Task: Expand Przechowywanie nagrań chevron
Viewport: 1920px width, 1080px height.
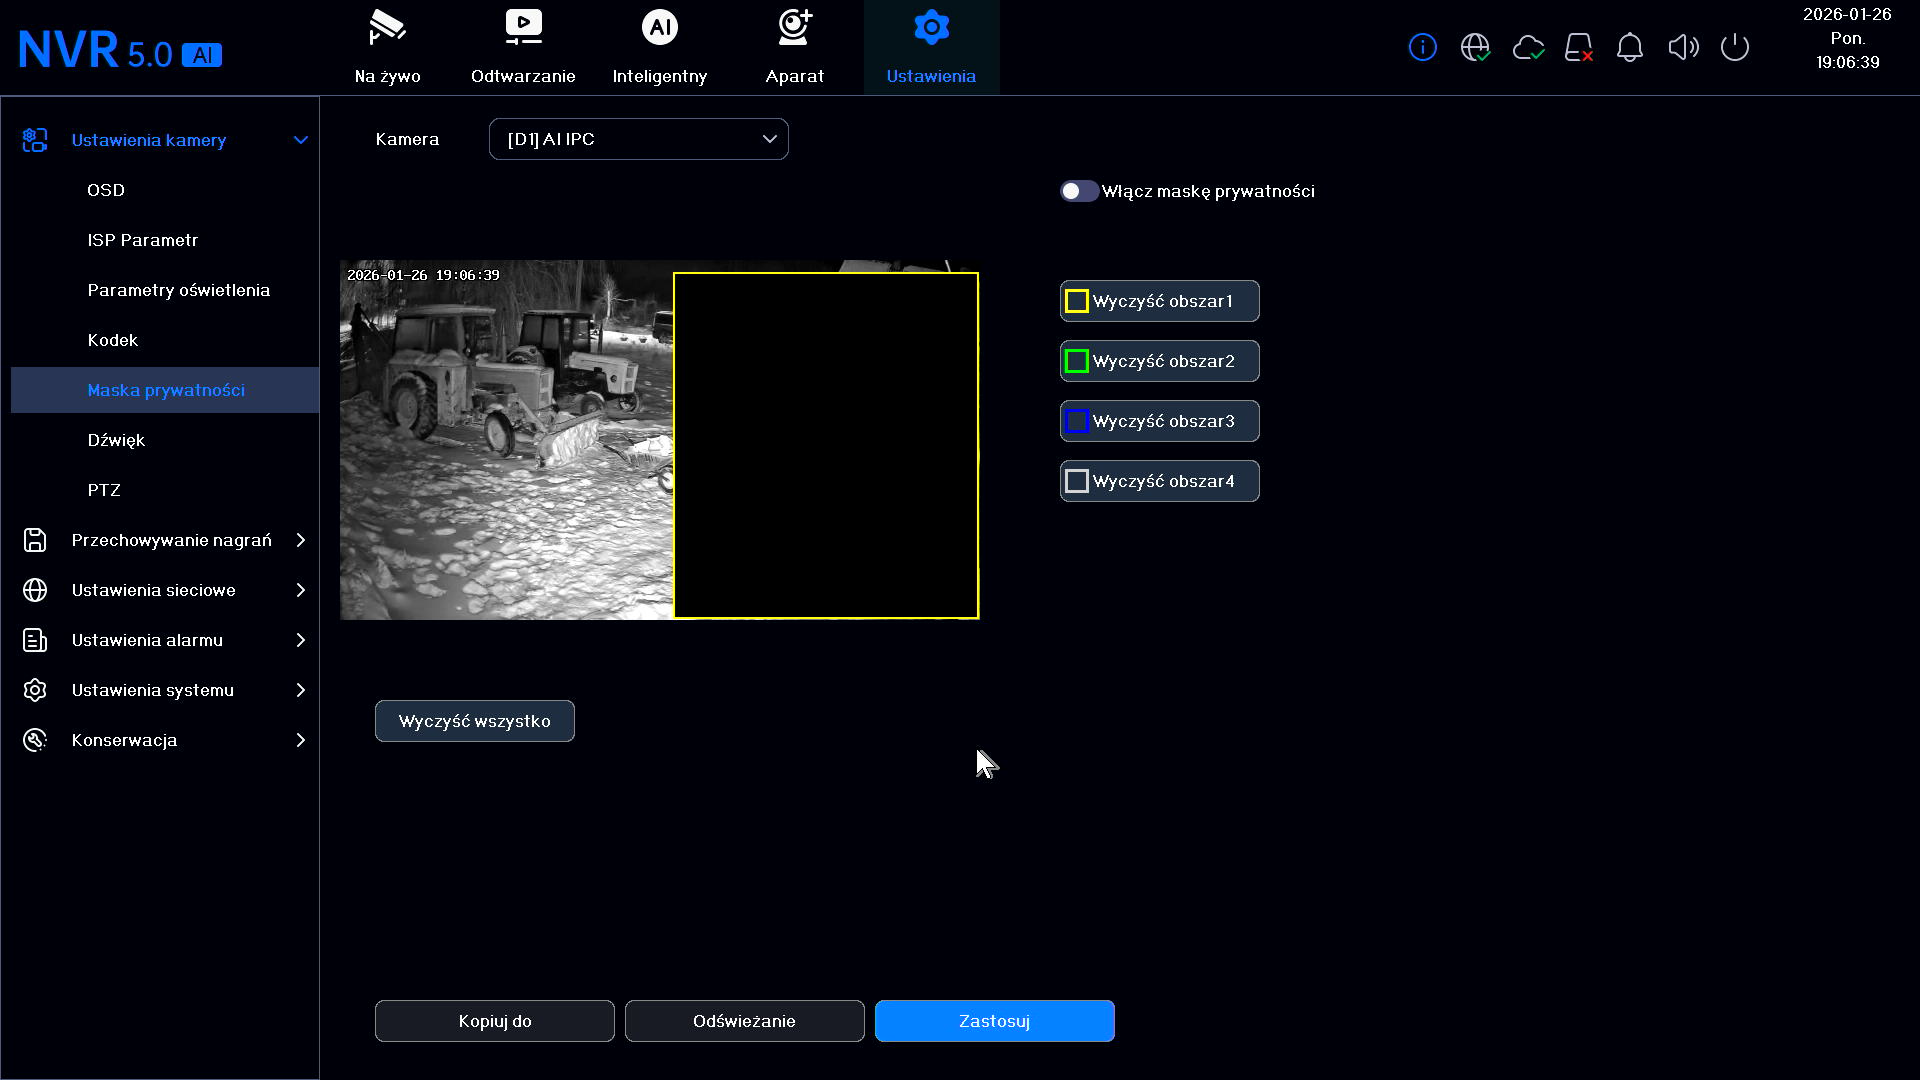Action: point(300,540)
